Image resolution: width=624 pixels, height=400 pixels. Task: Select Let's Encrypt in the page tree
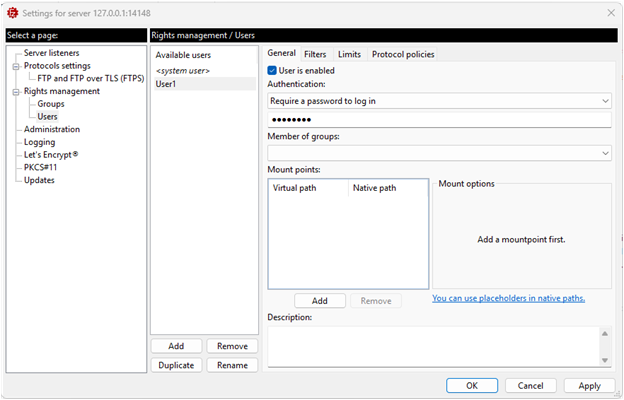pyautogui.click(x=51, y=155)
